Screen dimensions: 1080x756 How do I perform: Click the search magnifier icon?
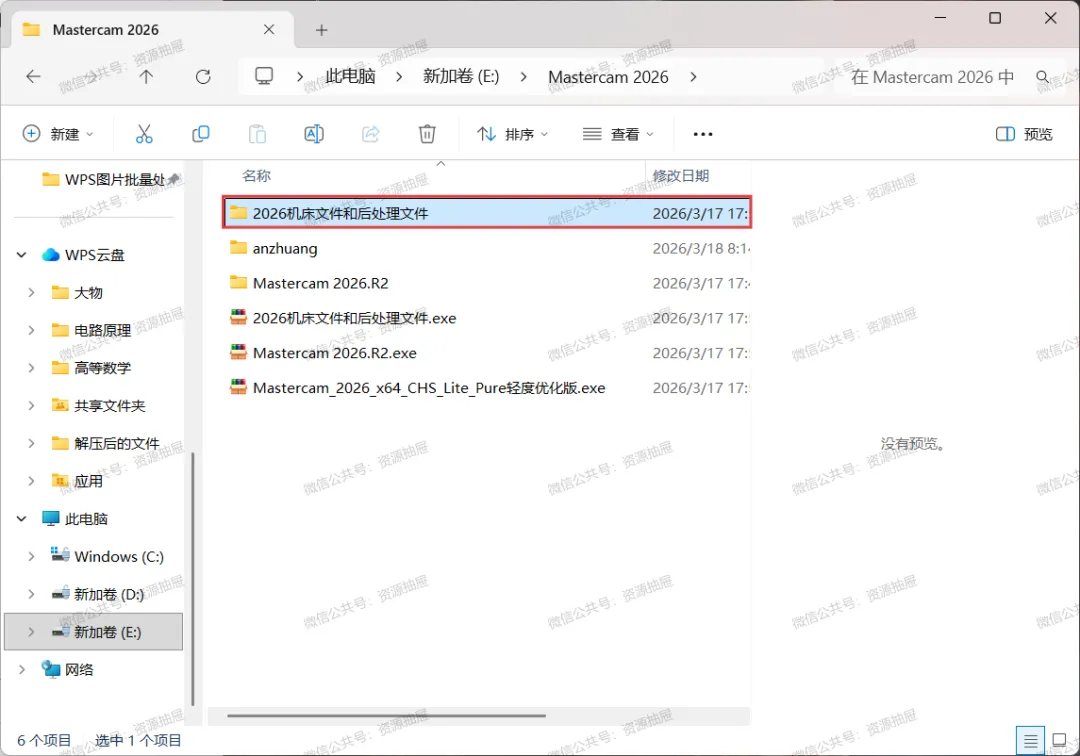tap(1043, 76)
